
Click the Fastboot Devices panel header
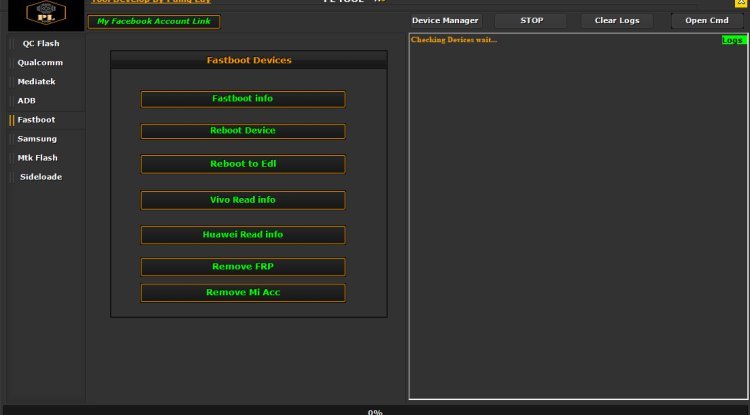tap(249, 60)
